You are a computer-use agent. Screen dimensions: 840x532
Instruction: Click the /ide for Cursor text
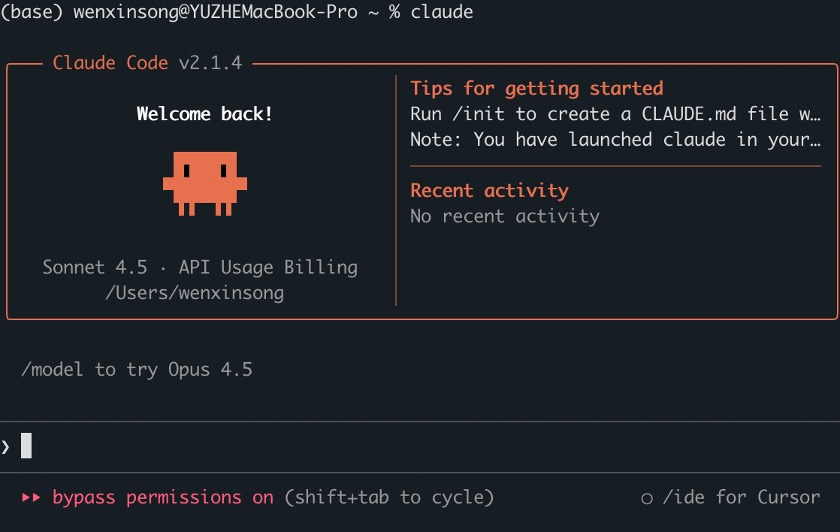(742, 497)
